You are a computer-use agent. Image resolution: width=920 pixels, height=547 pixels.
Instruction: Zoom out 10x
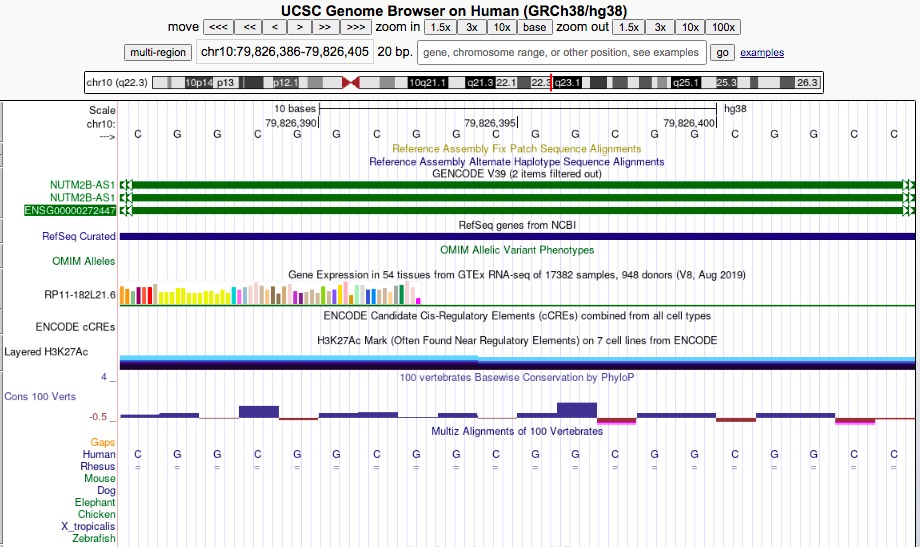[690, 27]
